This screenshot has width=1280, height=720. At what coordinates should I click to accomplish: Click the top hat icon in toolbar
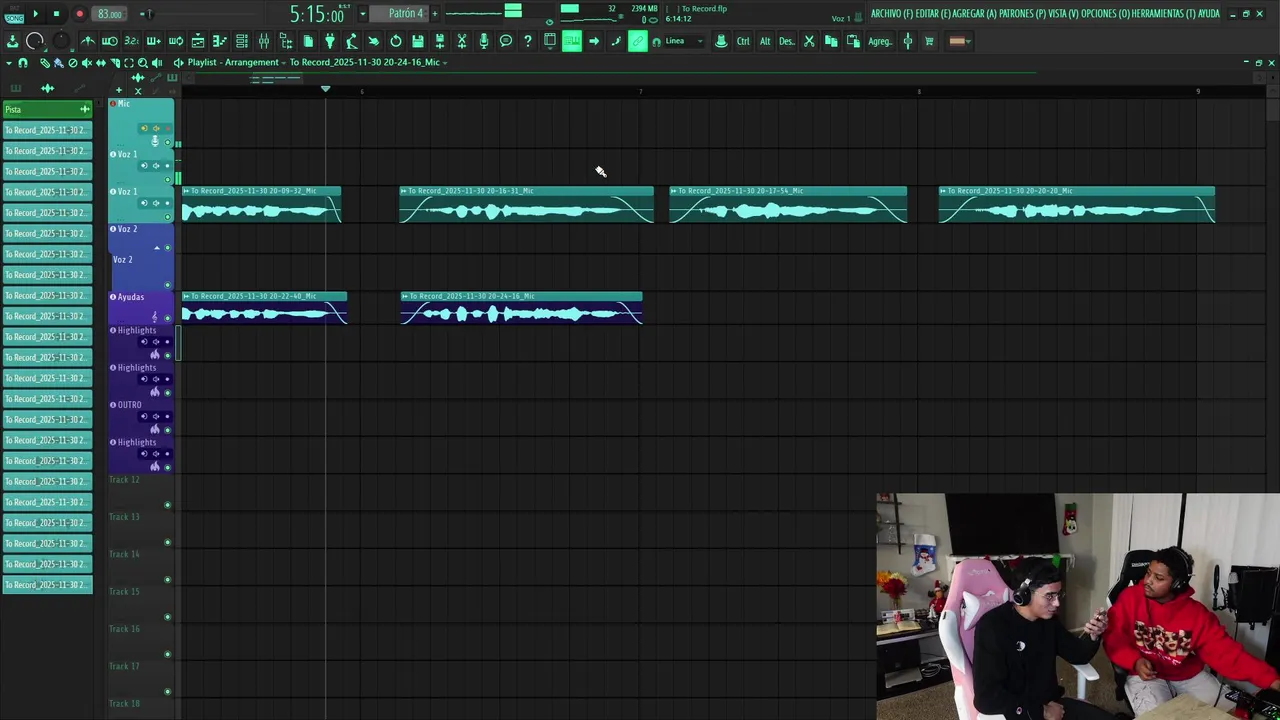[x=720, y=41]
